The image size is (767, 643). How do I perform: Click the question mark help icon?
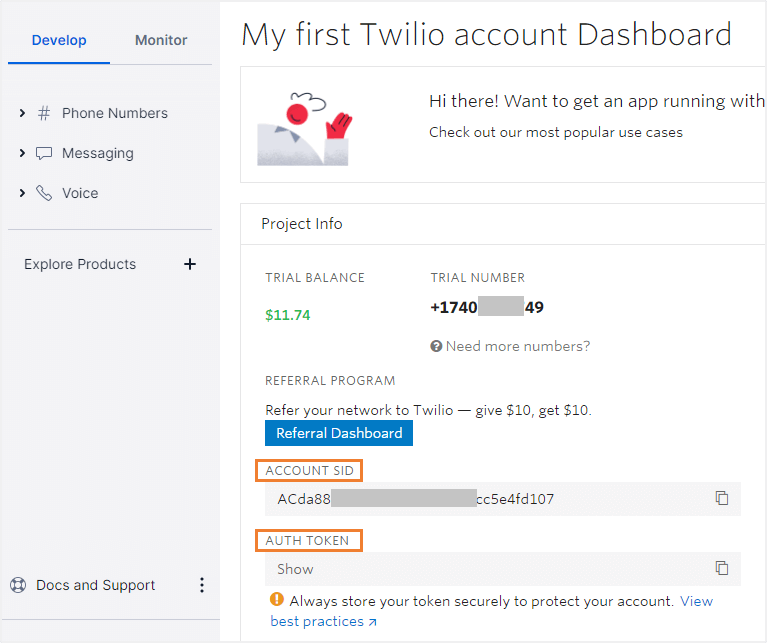[x=436, y=346]
